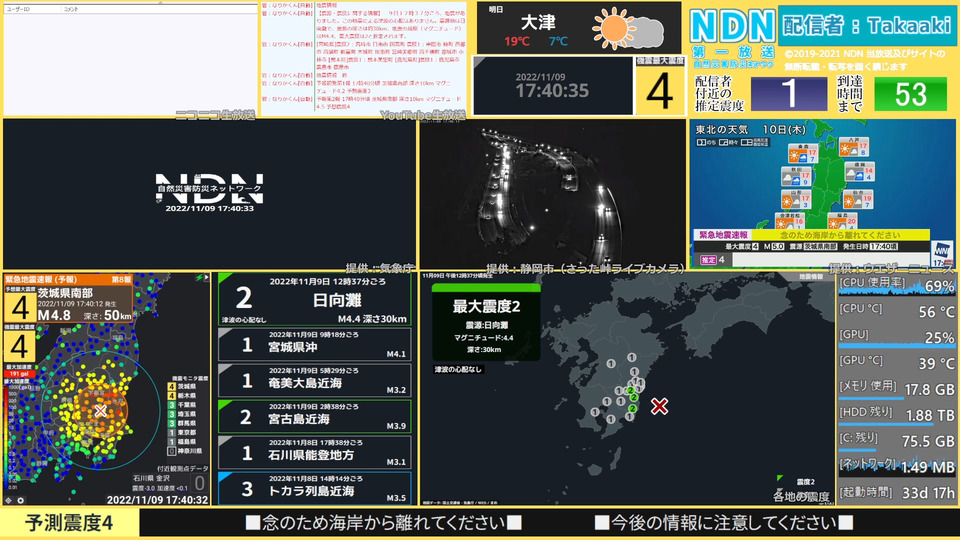Click the white arrow button beside the lightning bolt
This screenshot has width=960, height=540.
pyautogui.click(x=206, y=277)
